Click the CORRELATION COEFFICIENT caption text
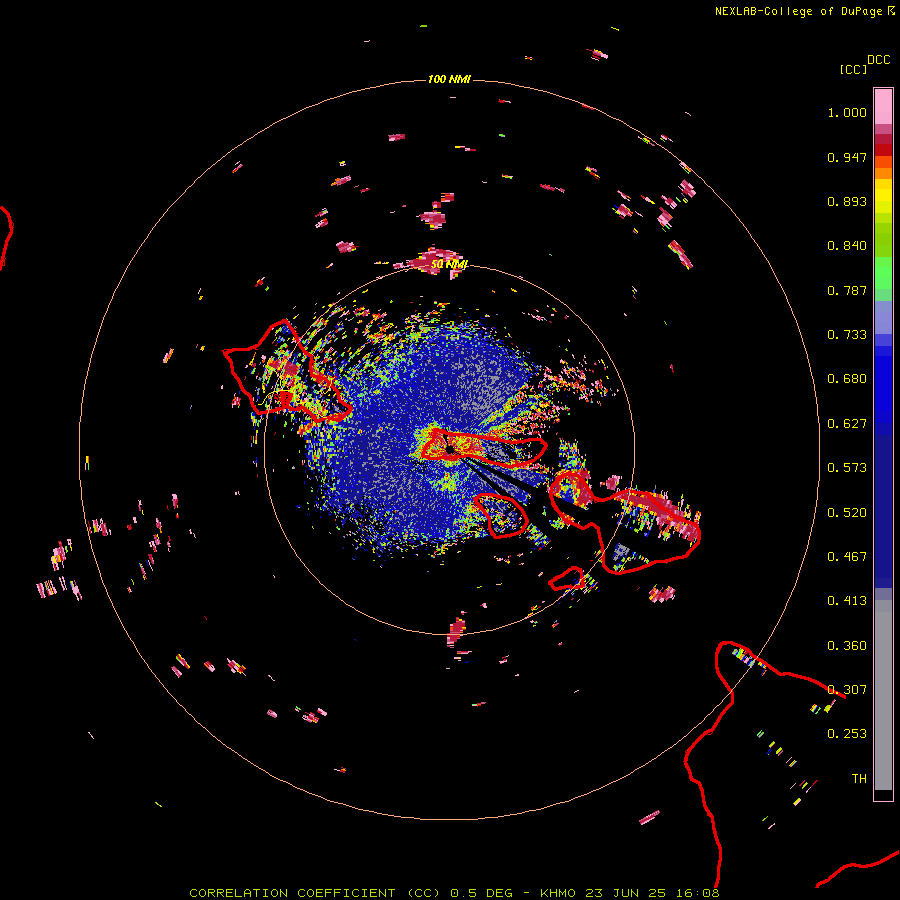The width and height of the screenshot is (900, 900). tap(292, 893)
